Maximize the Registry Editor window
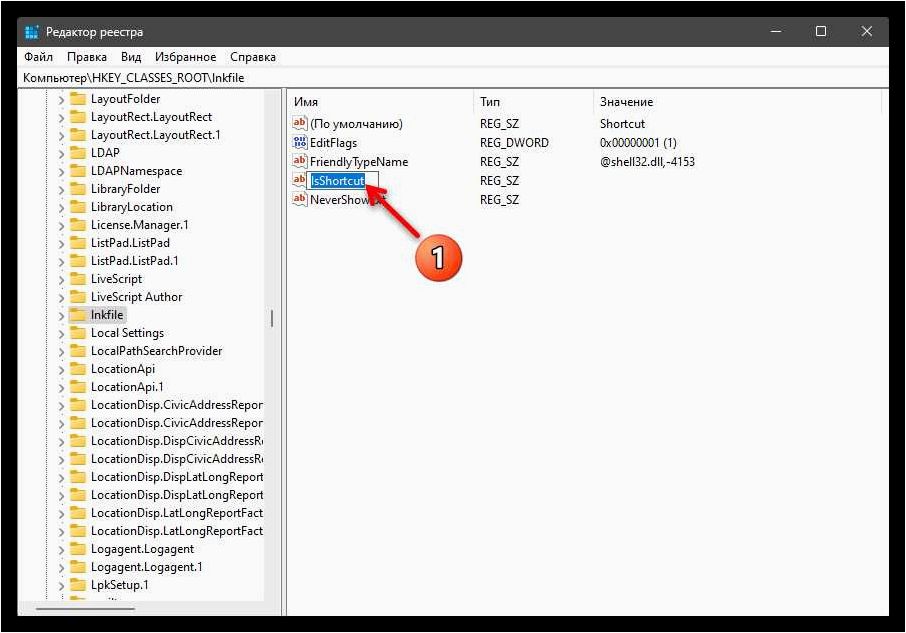 [x=820, y=31]
